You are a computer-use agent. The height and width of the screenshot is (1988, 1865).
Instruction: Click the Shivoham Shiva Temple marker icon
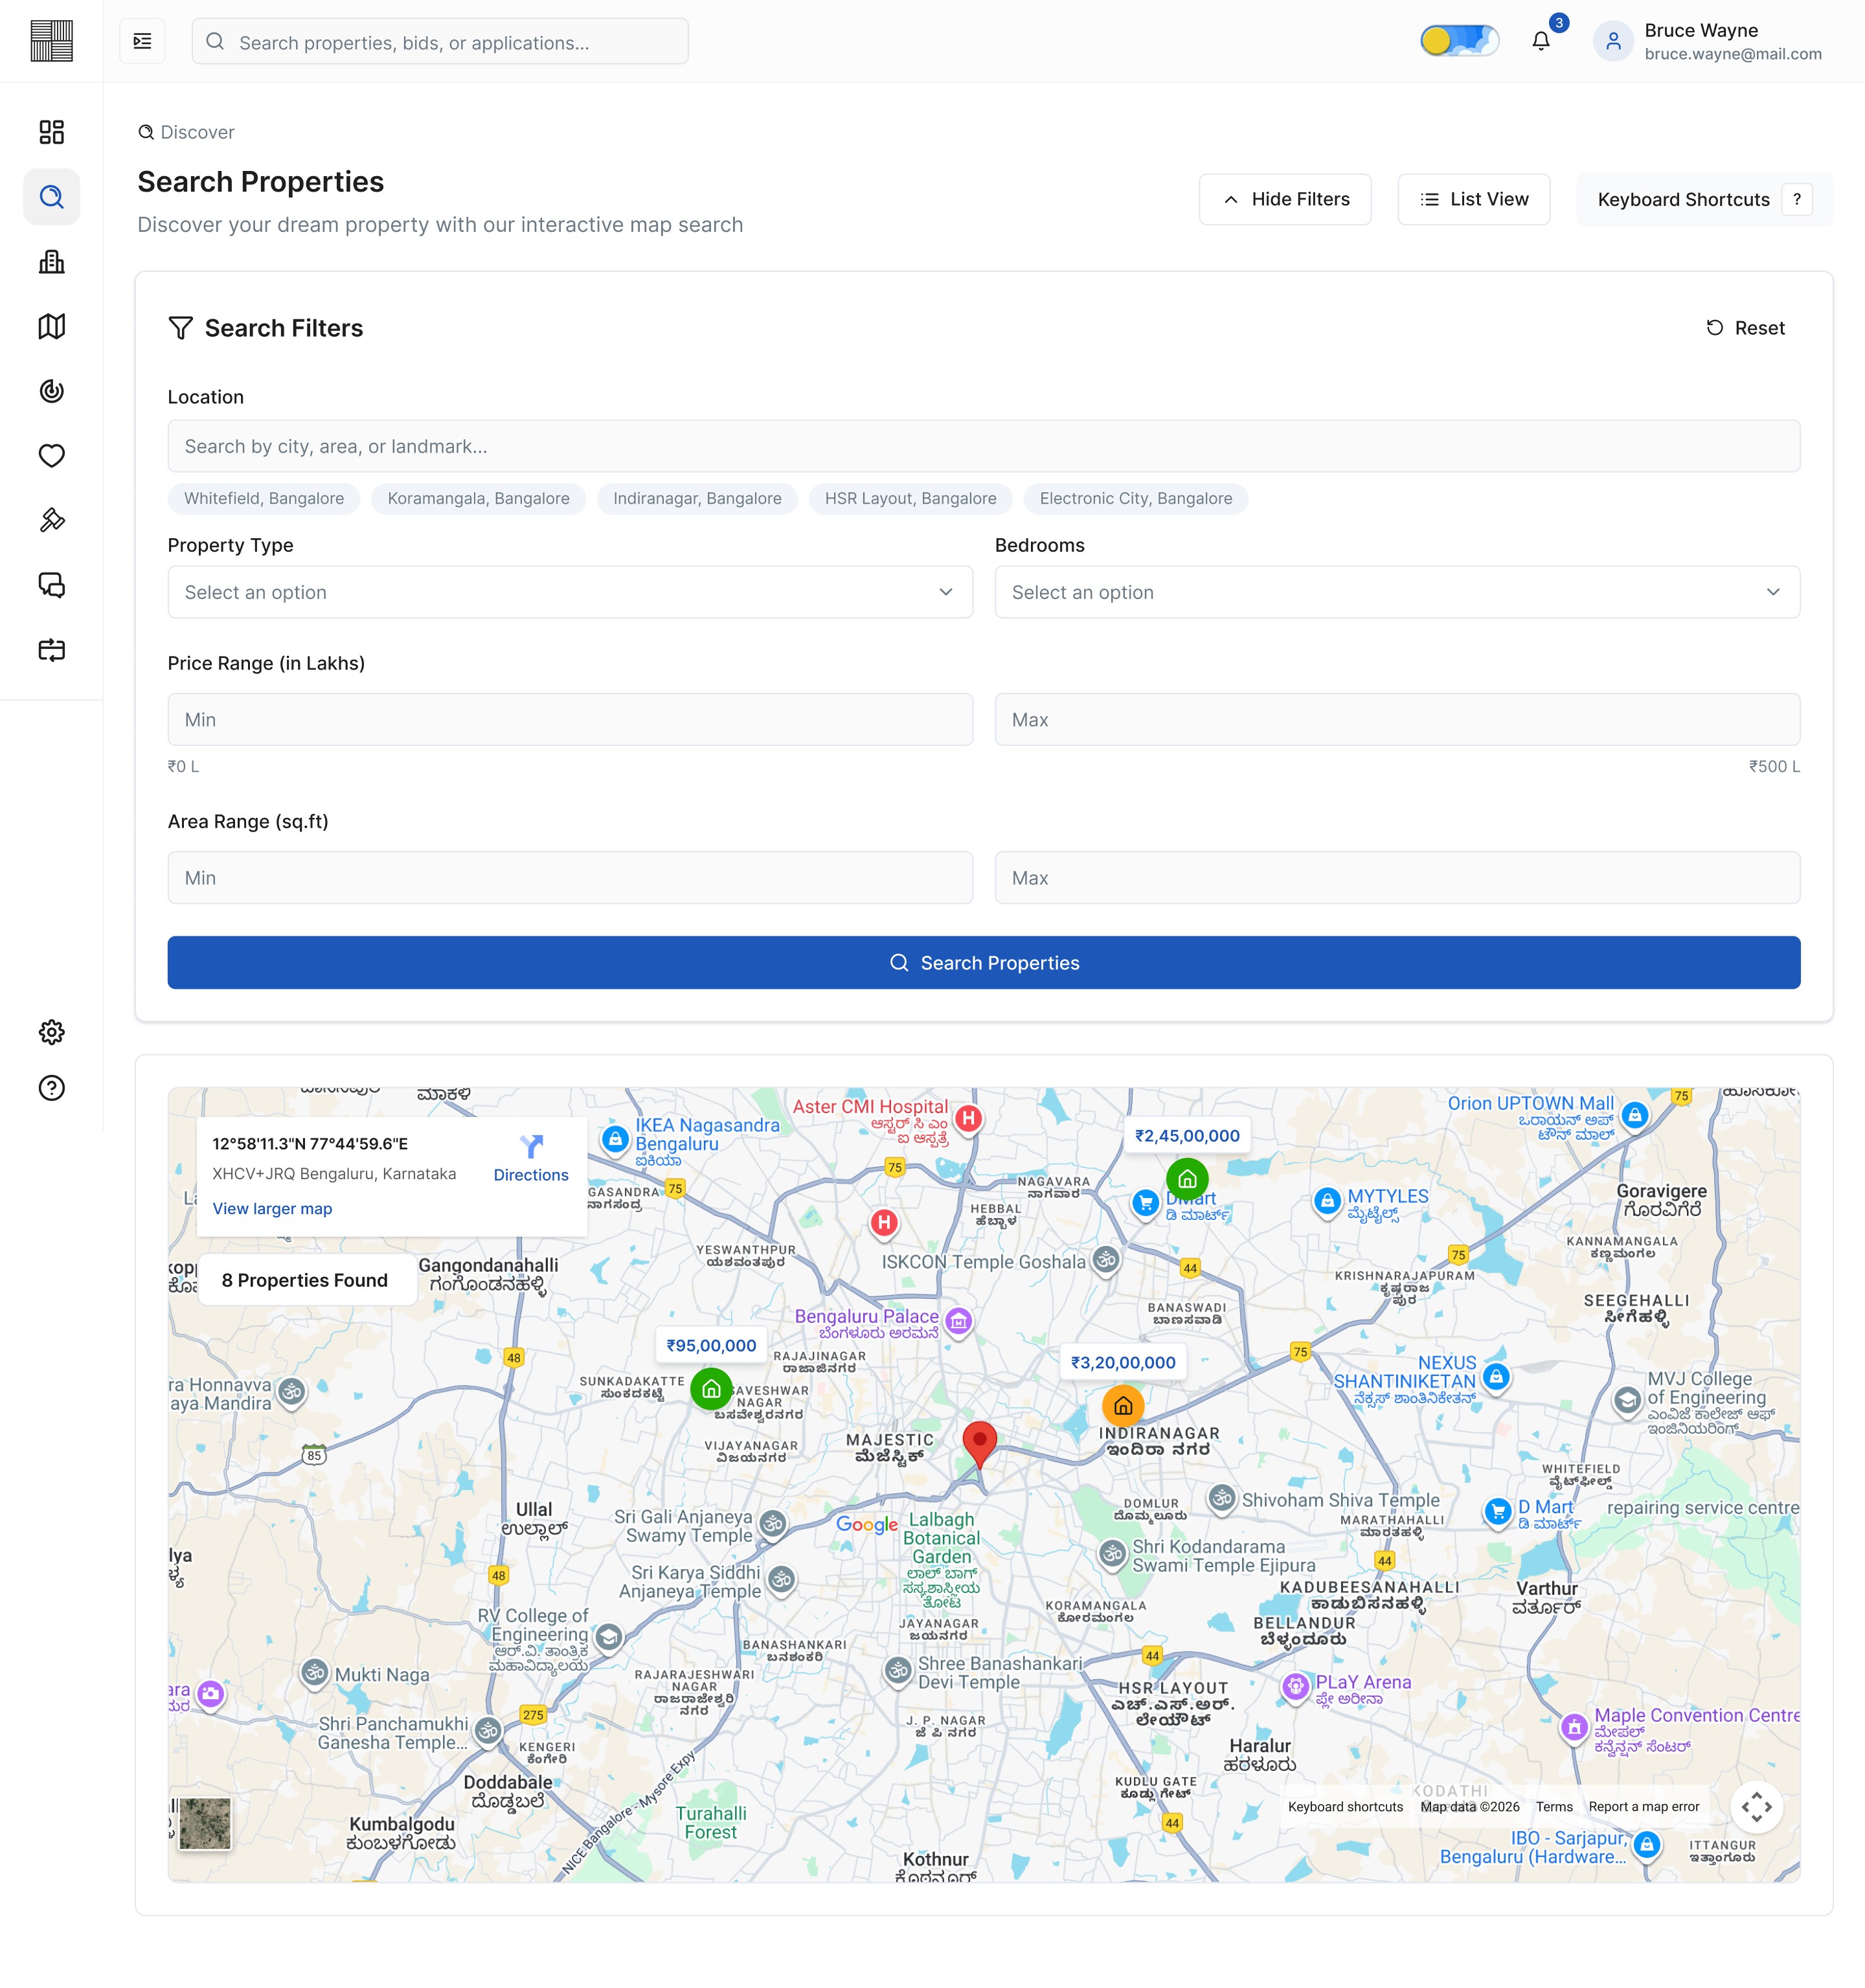coord(1222,1498)
